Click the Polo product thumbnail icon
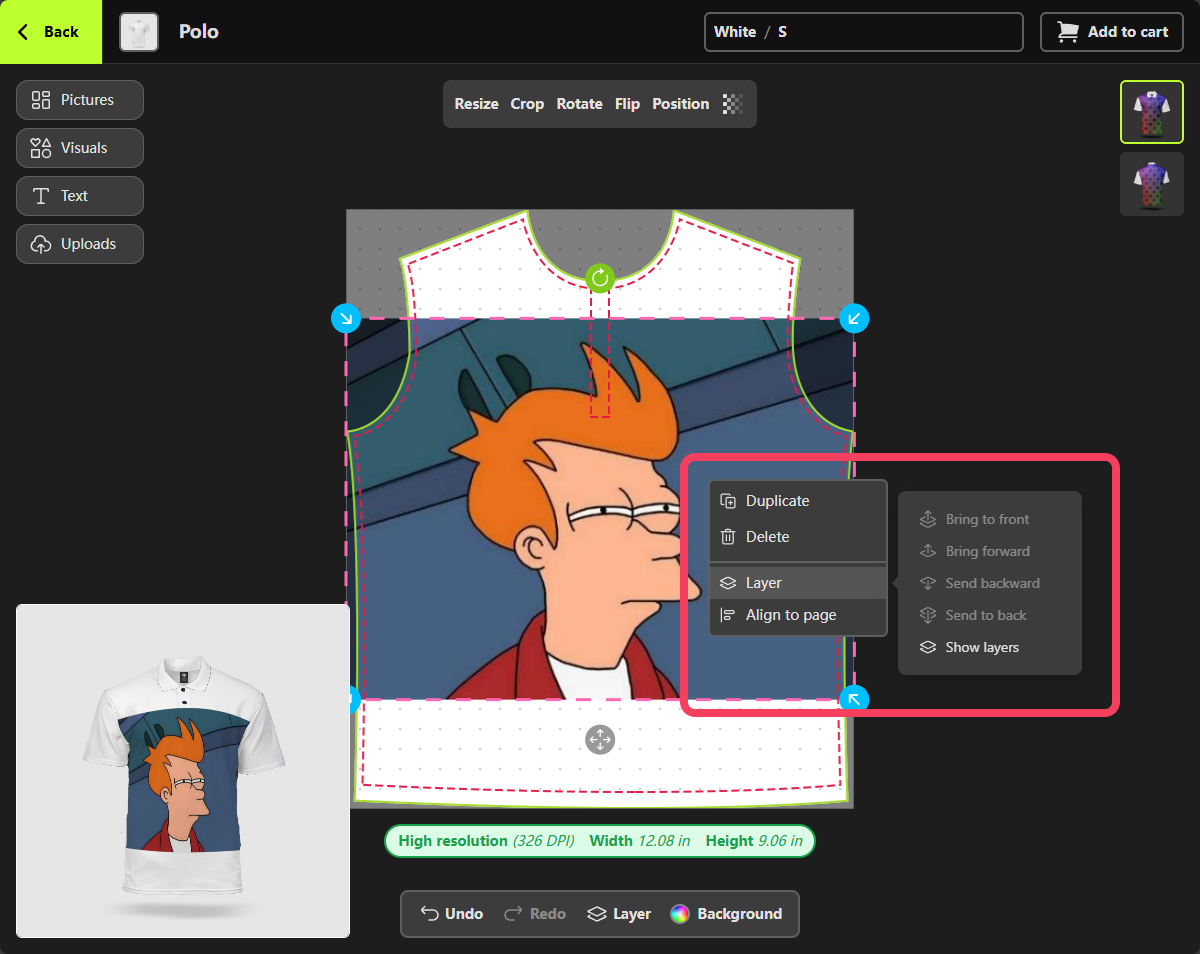Screen dimensions: 1200x954 pyautogui.click(x=139, y=32)
